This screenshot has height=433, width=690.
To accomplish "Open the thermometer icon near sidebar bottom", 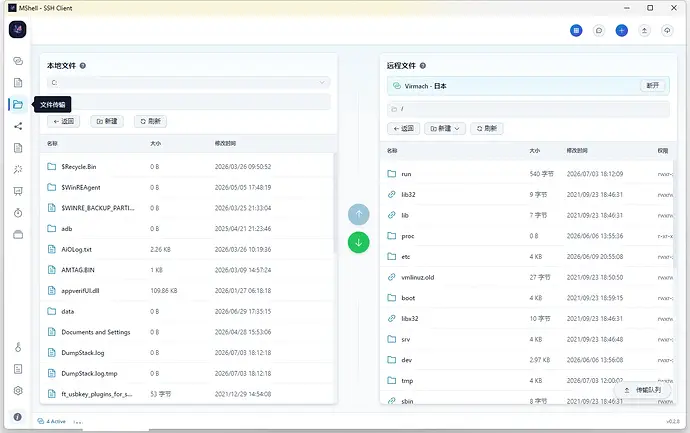I will coord(18,347).
